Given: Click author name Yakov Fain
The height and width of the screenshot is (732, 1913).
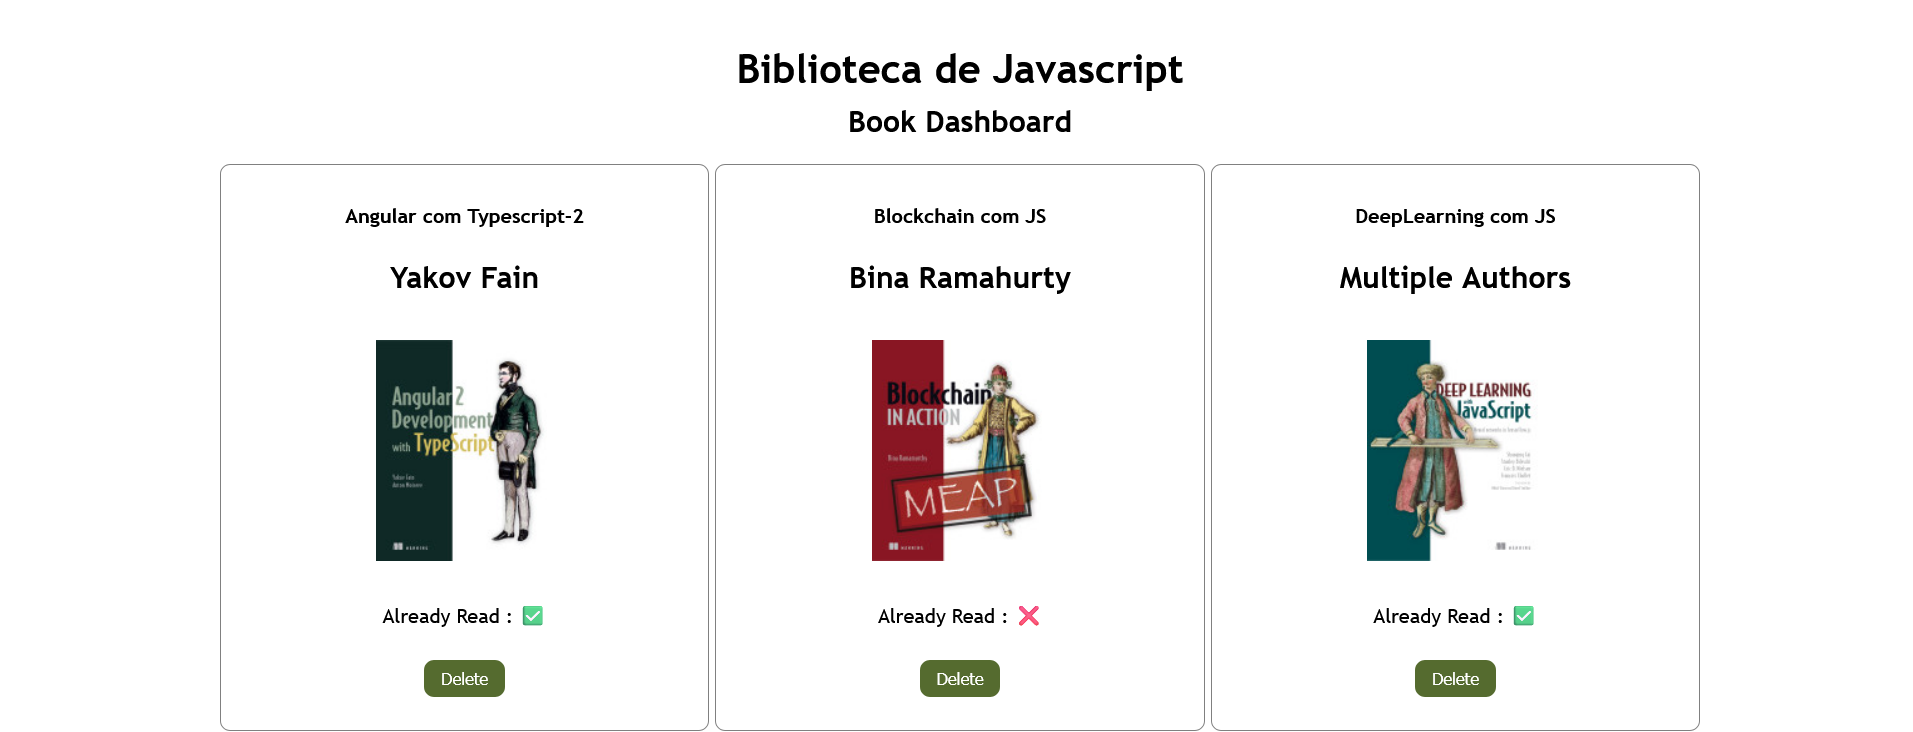Looking at the screenshot, I should pyautogui.click(x=464, y=277).
